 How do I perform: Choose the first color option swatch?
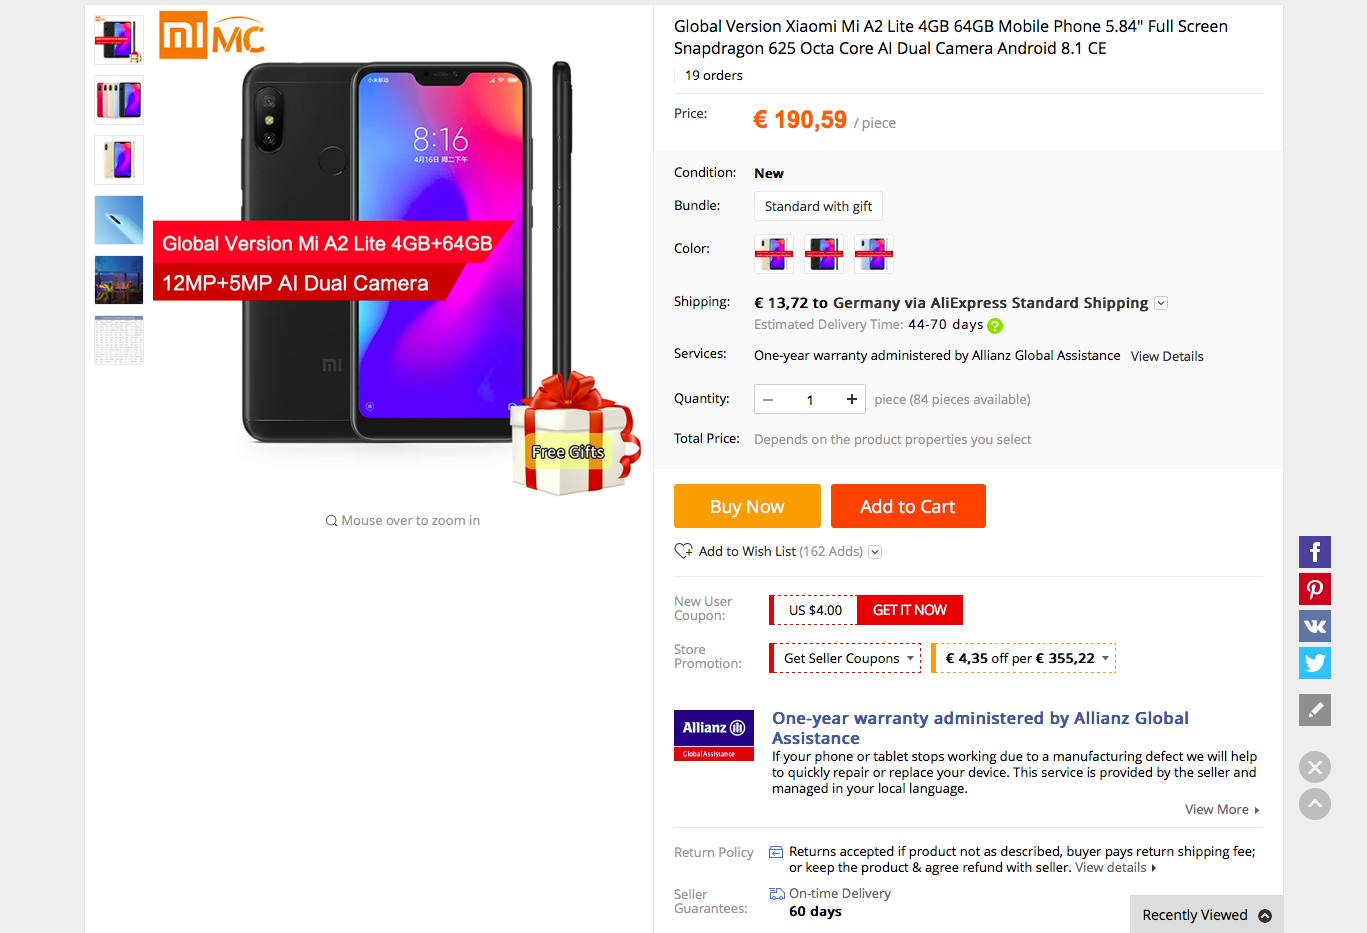tap(774, 254)
